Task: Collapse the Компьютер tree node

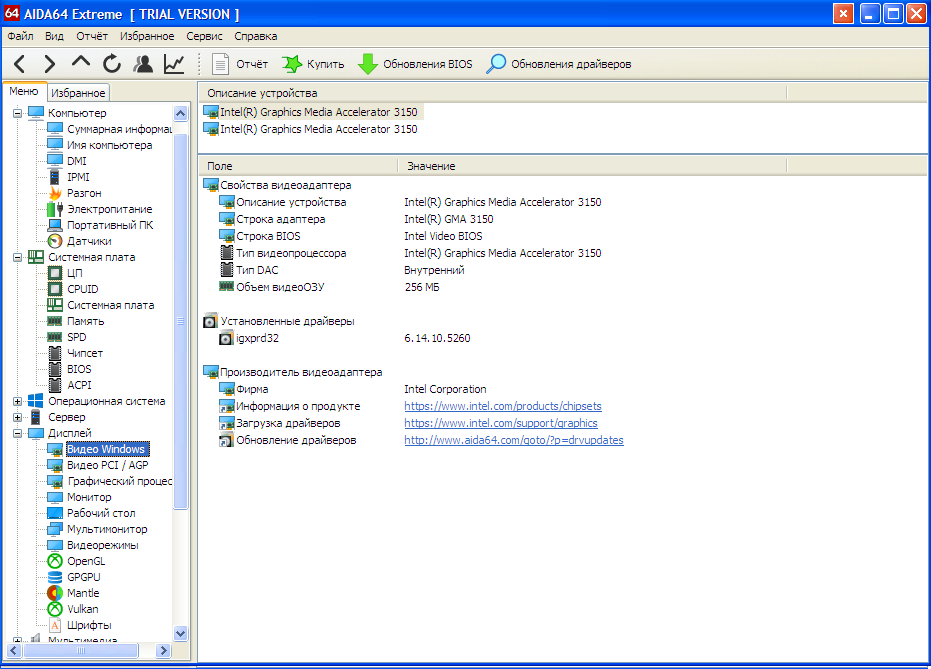Action: click(17, 113)
